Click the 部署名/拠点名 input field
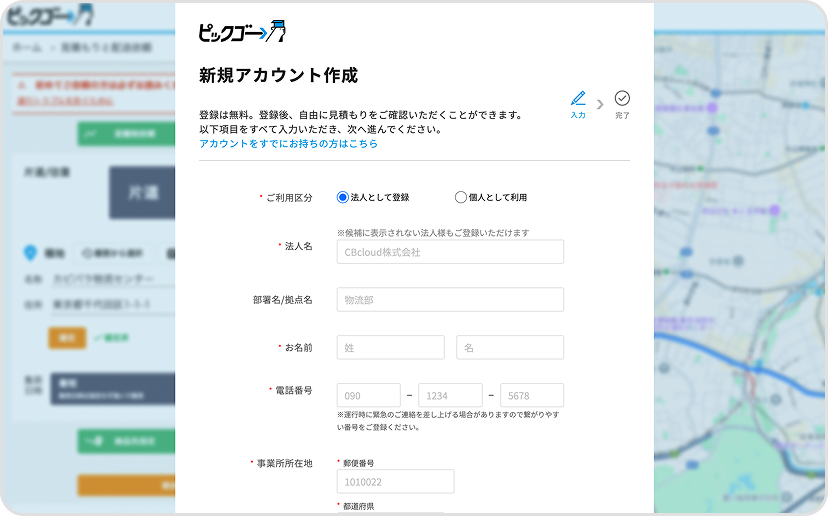The height and width of the screenshot is (516, 828). (450, 300)
